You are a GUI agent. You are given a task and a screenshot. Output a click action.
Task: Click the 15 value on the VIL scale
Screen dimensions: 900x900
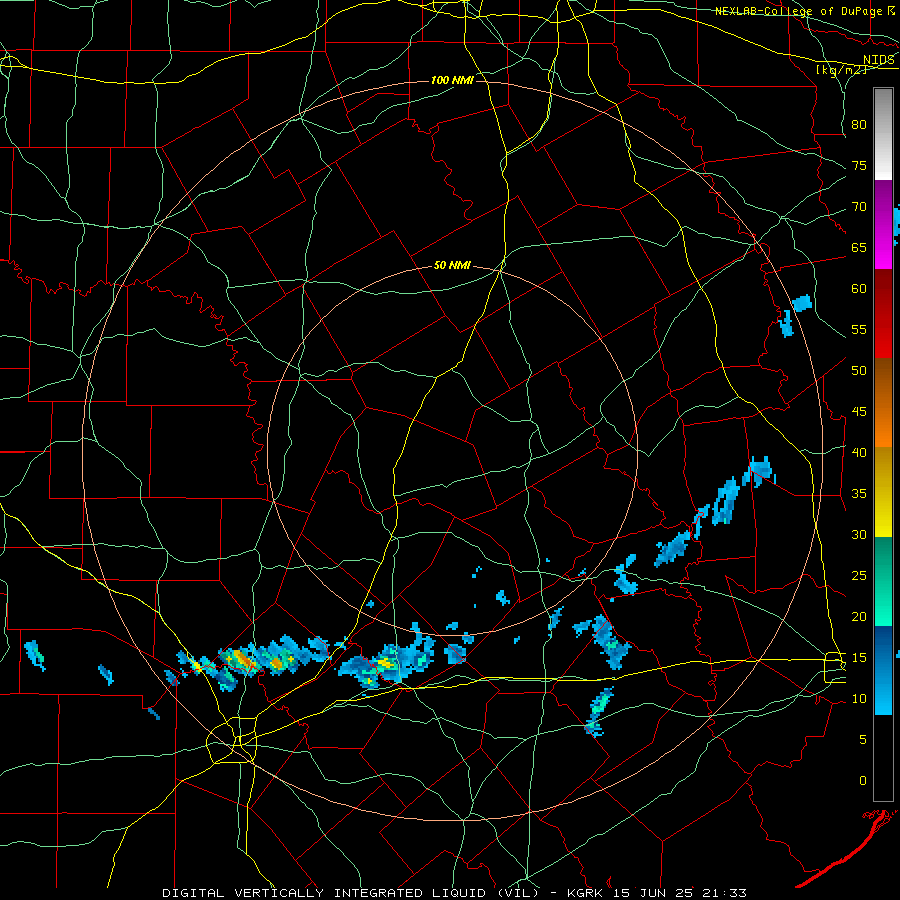click(x=859, y=658)
